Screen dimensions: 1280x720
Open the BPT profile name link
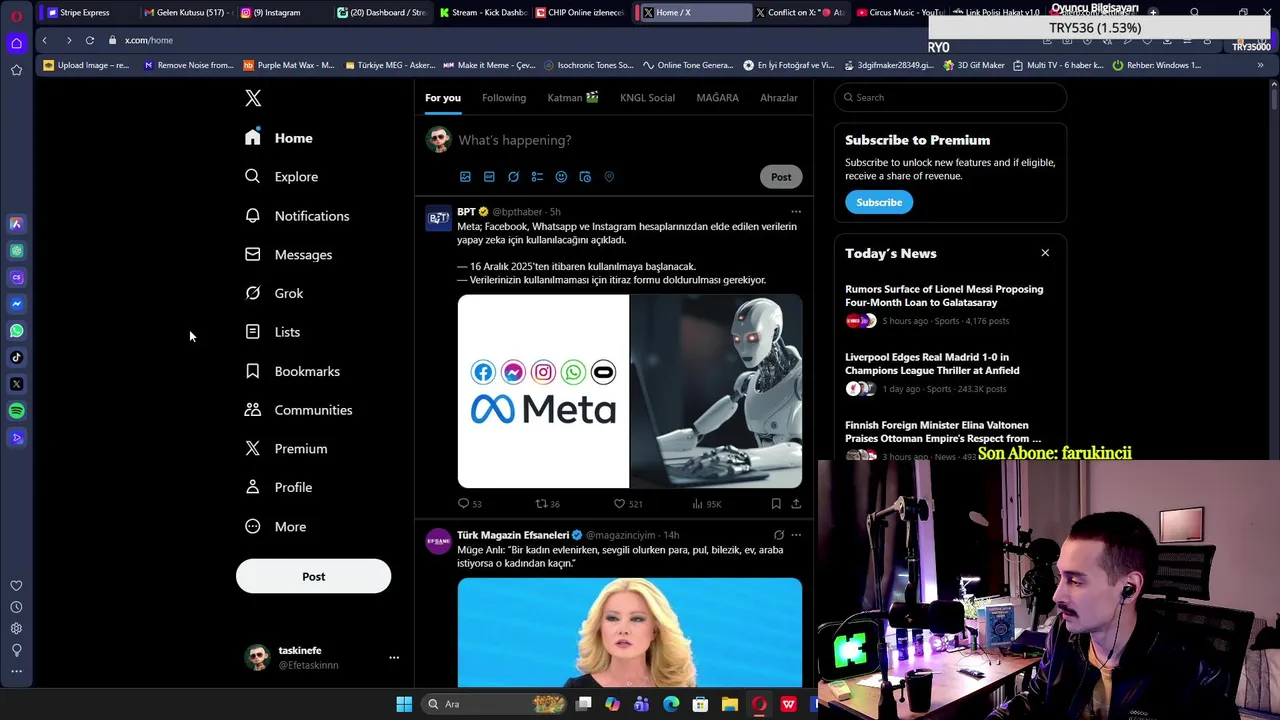click(466, 212)
